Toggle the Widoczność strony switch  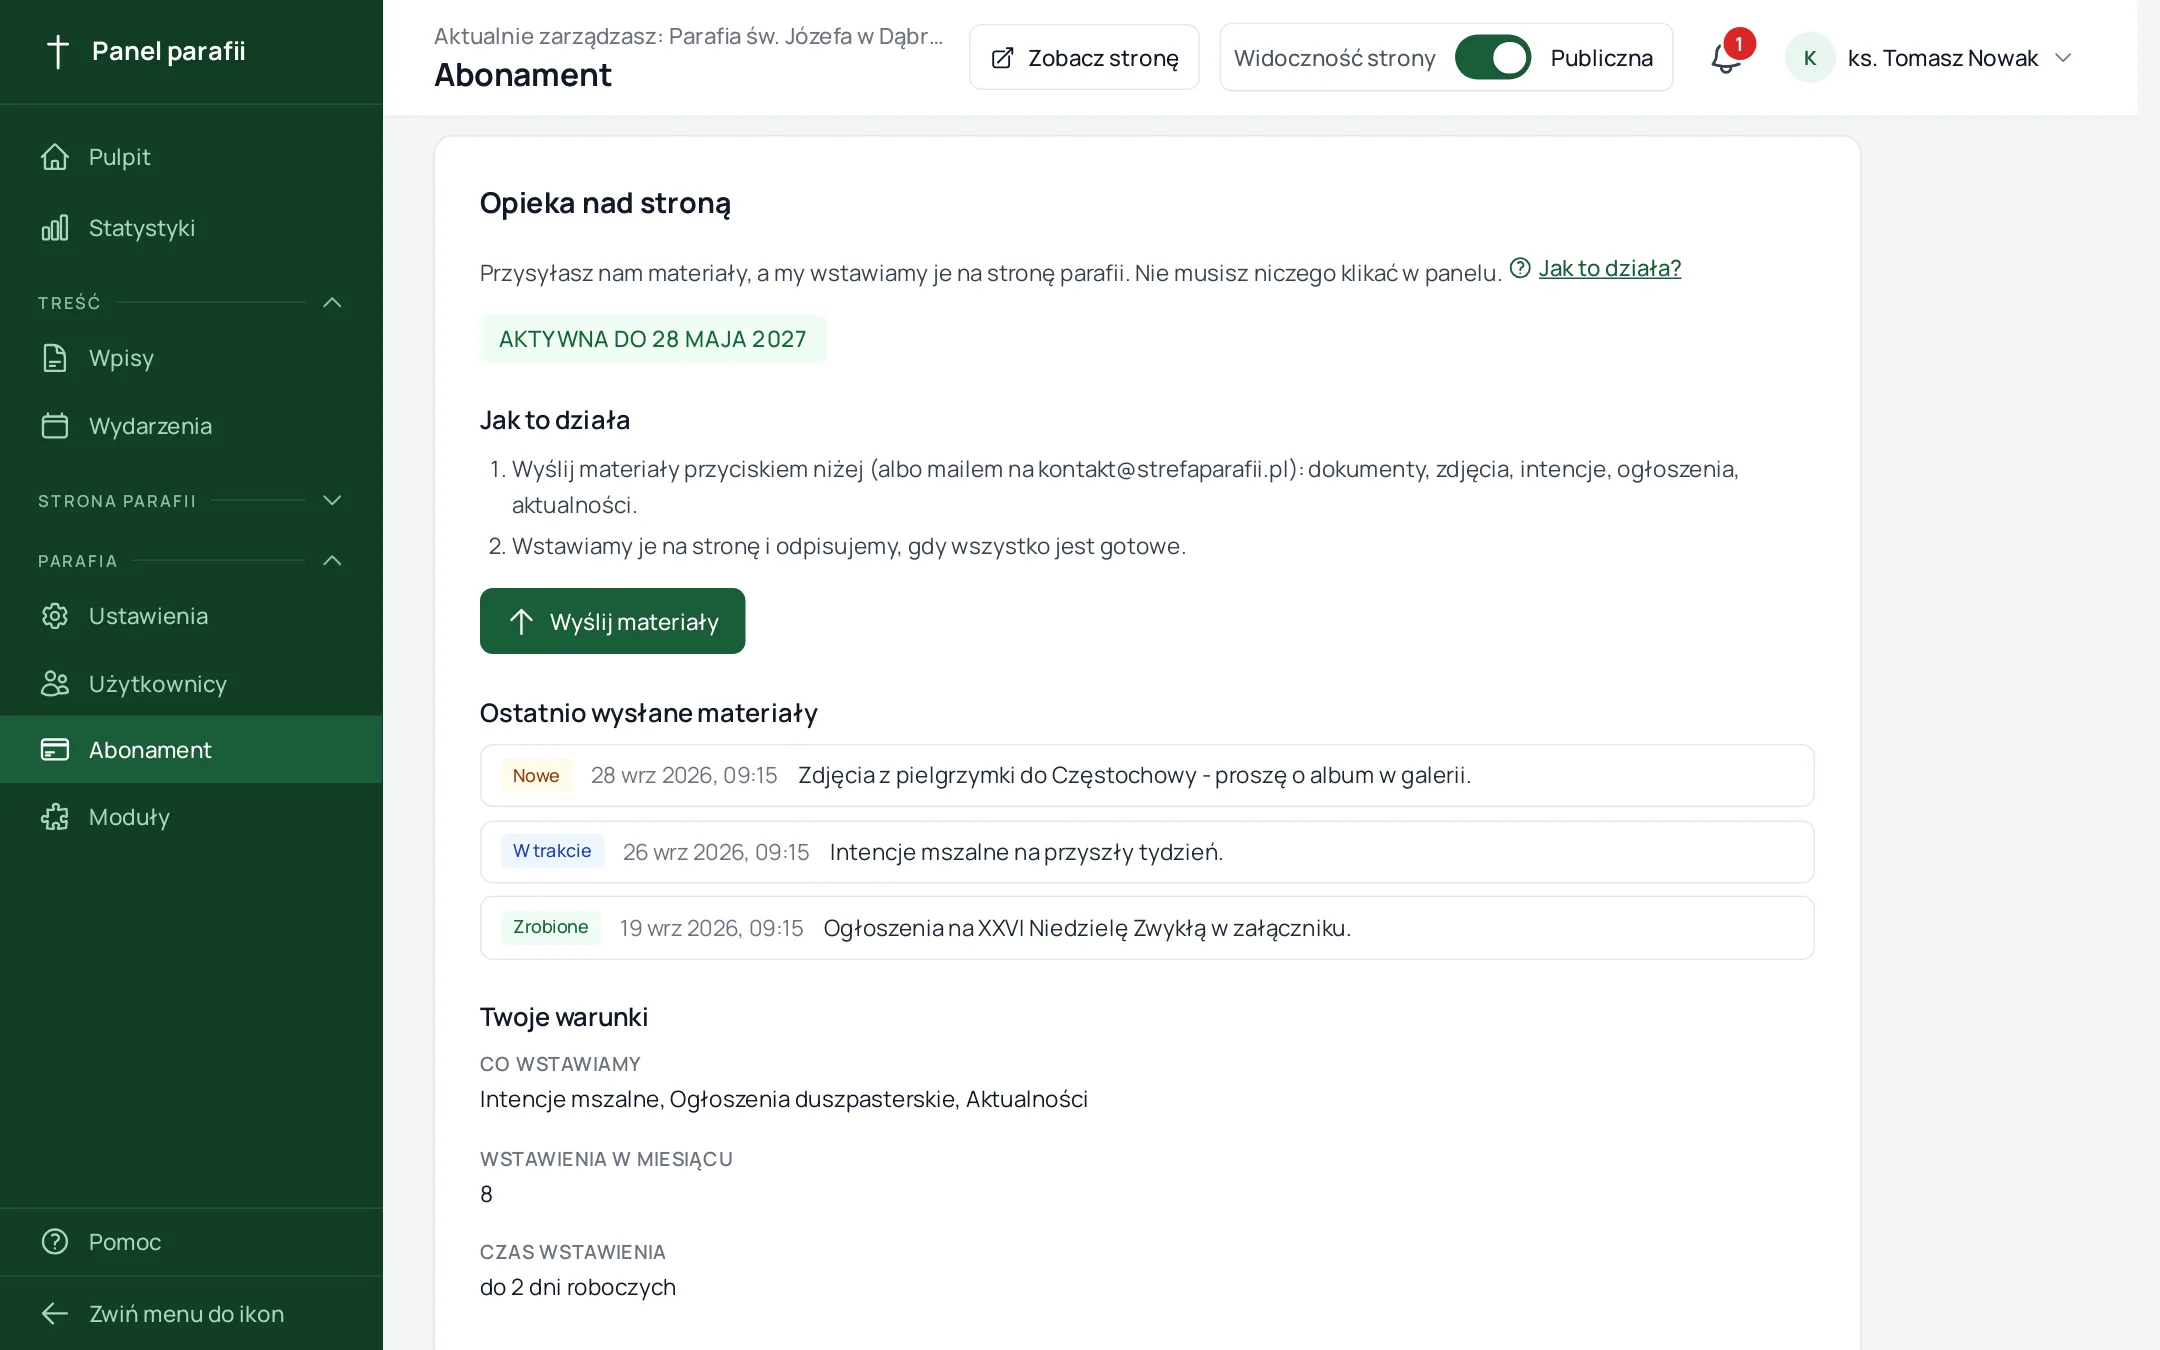1492,58
